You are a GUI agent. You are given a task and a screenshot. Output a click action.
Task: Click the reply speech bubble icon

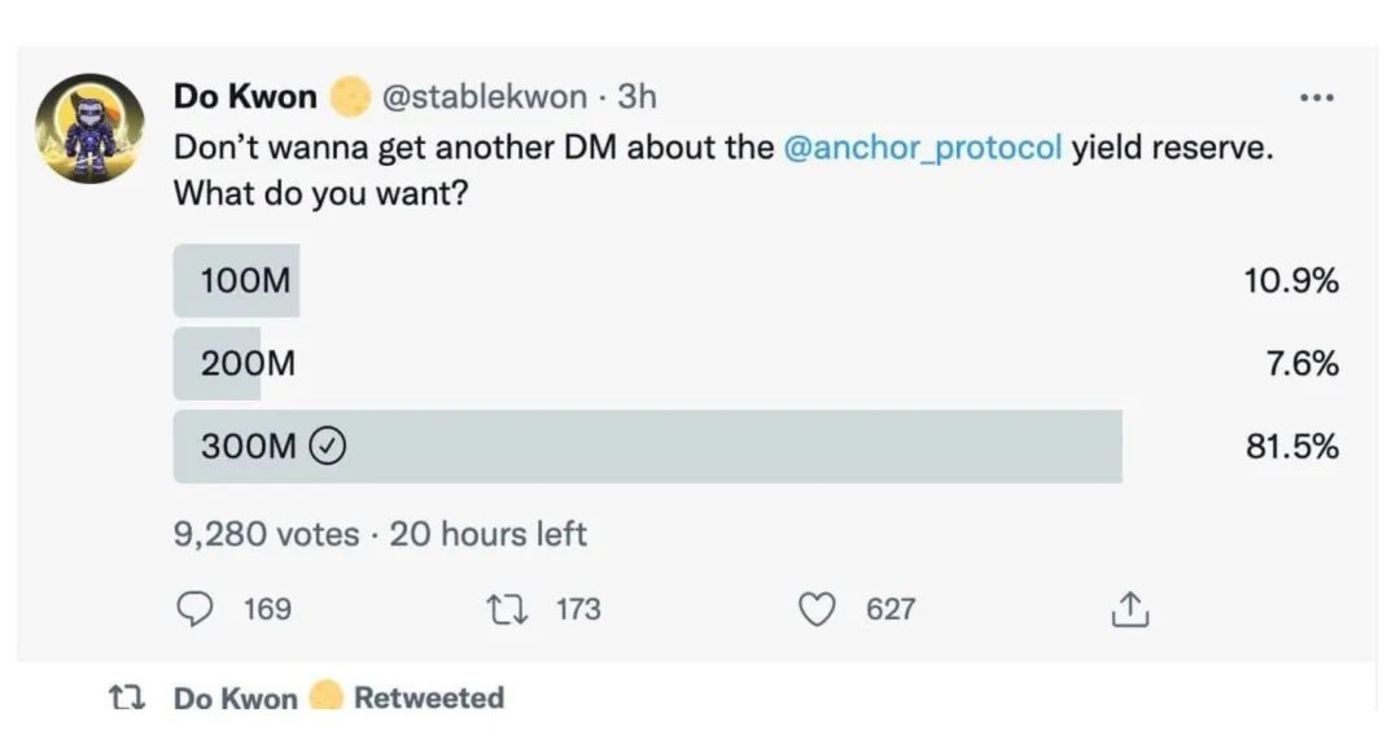tap(193, 608)
